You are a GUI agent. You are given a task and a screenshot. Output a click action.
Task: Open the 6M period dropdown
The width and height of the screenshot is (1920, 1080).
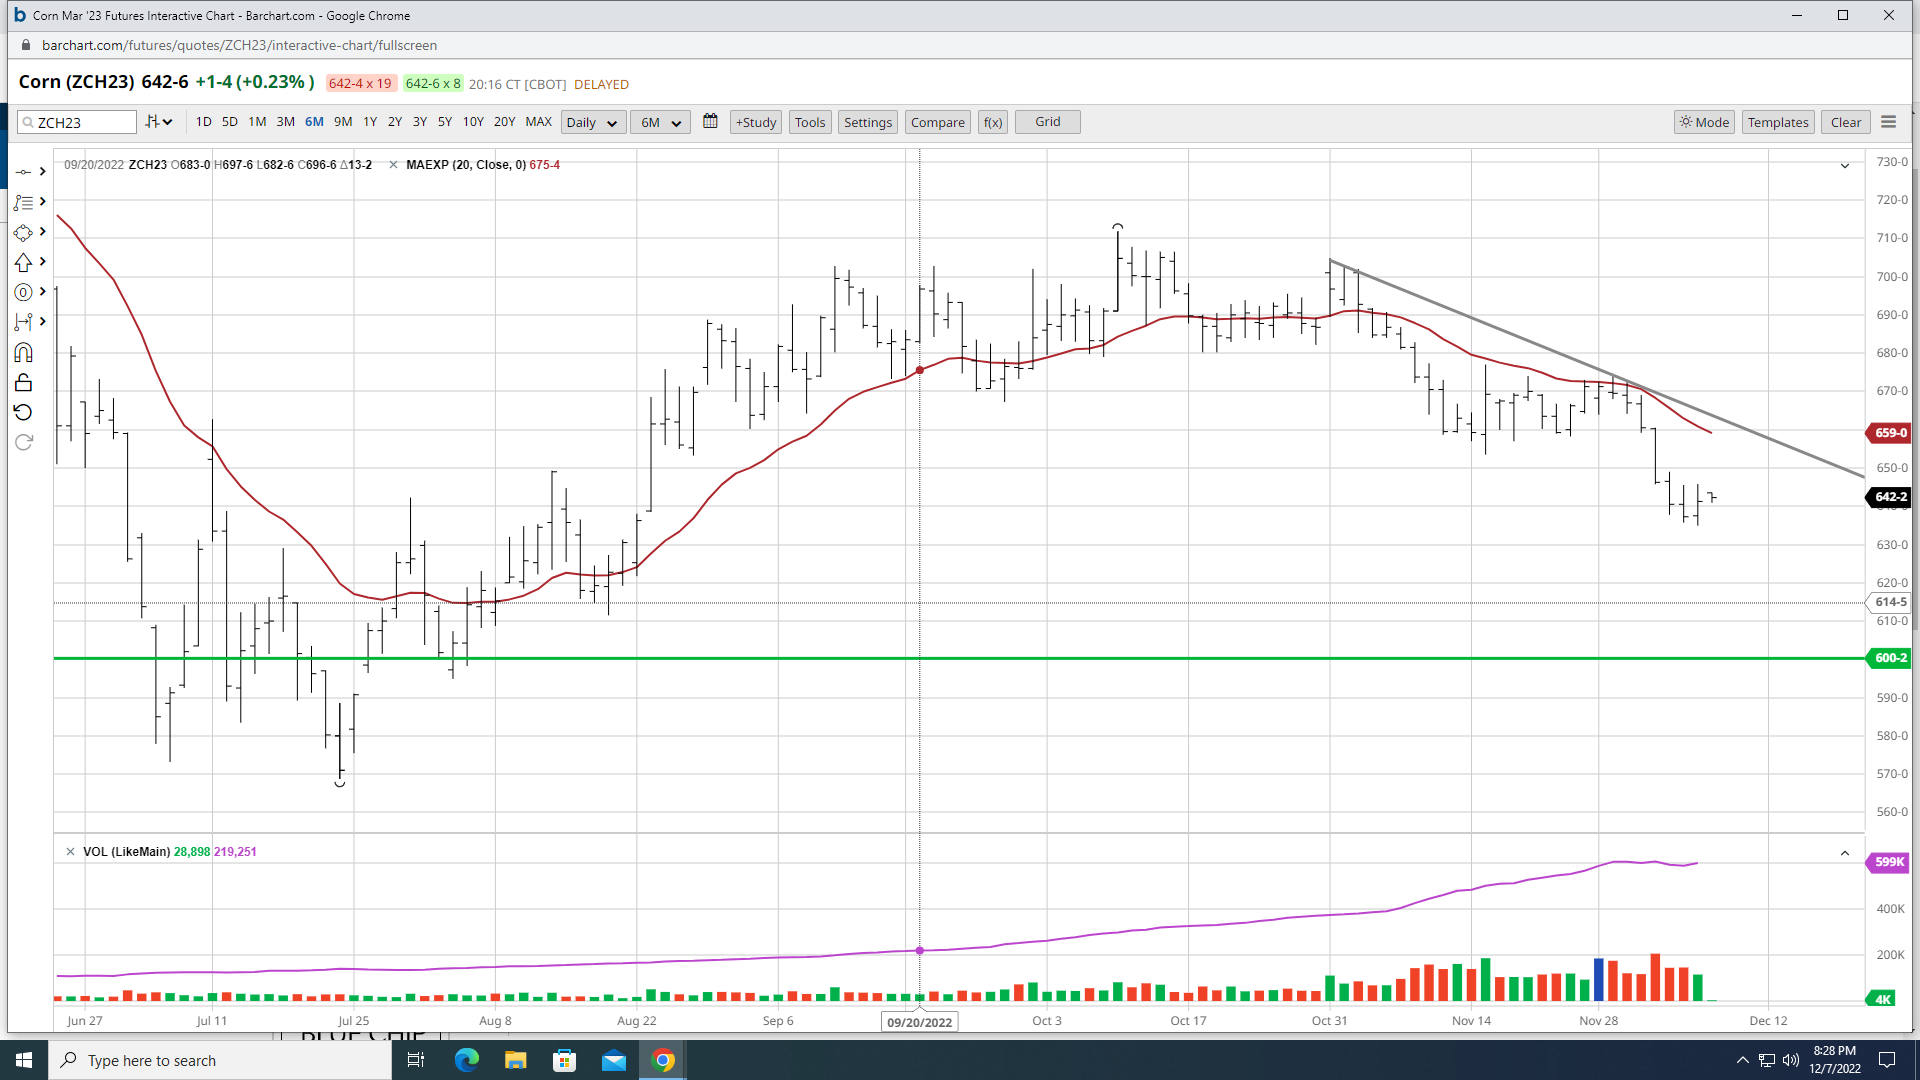660,122
